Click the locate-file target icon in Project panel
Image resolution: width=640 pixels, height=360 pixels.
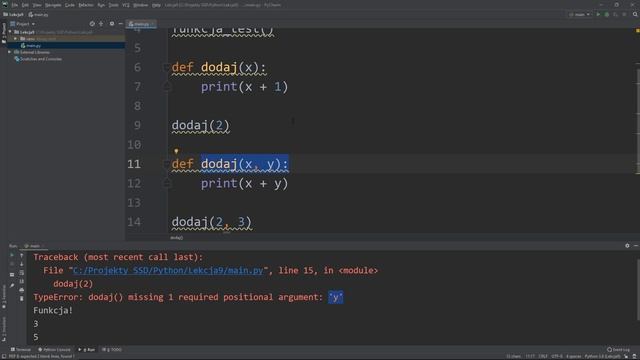click(x=92, y=24)
